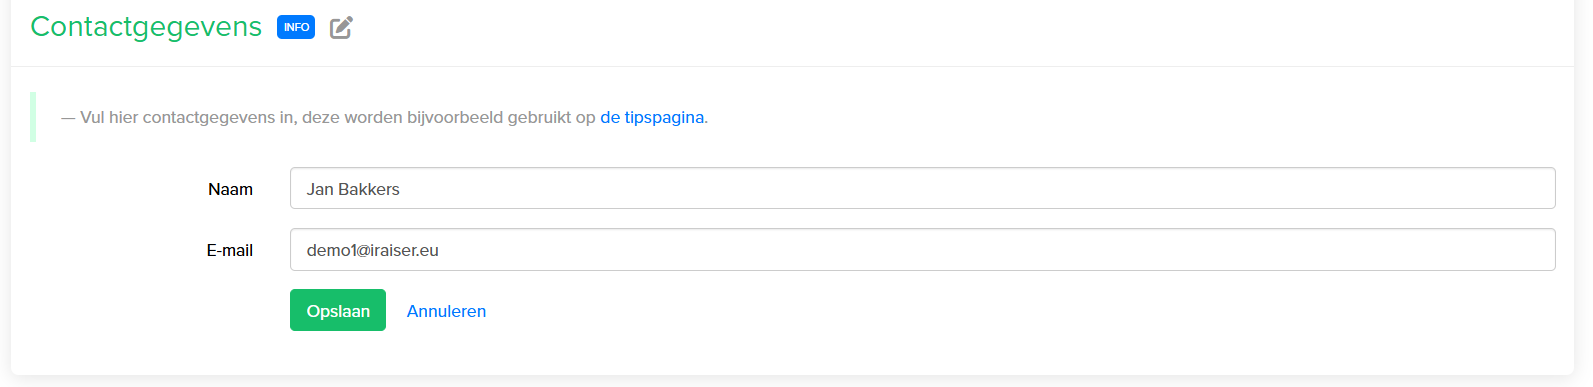
Task: Activate the edit square-pencil icon
Action: 342,27
